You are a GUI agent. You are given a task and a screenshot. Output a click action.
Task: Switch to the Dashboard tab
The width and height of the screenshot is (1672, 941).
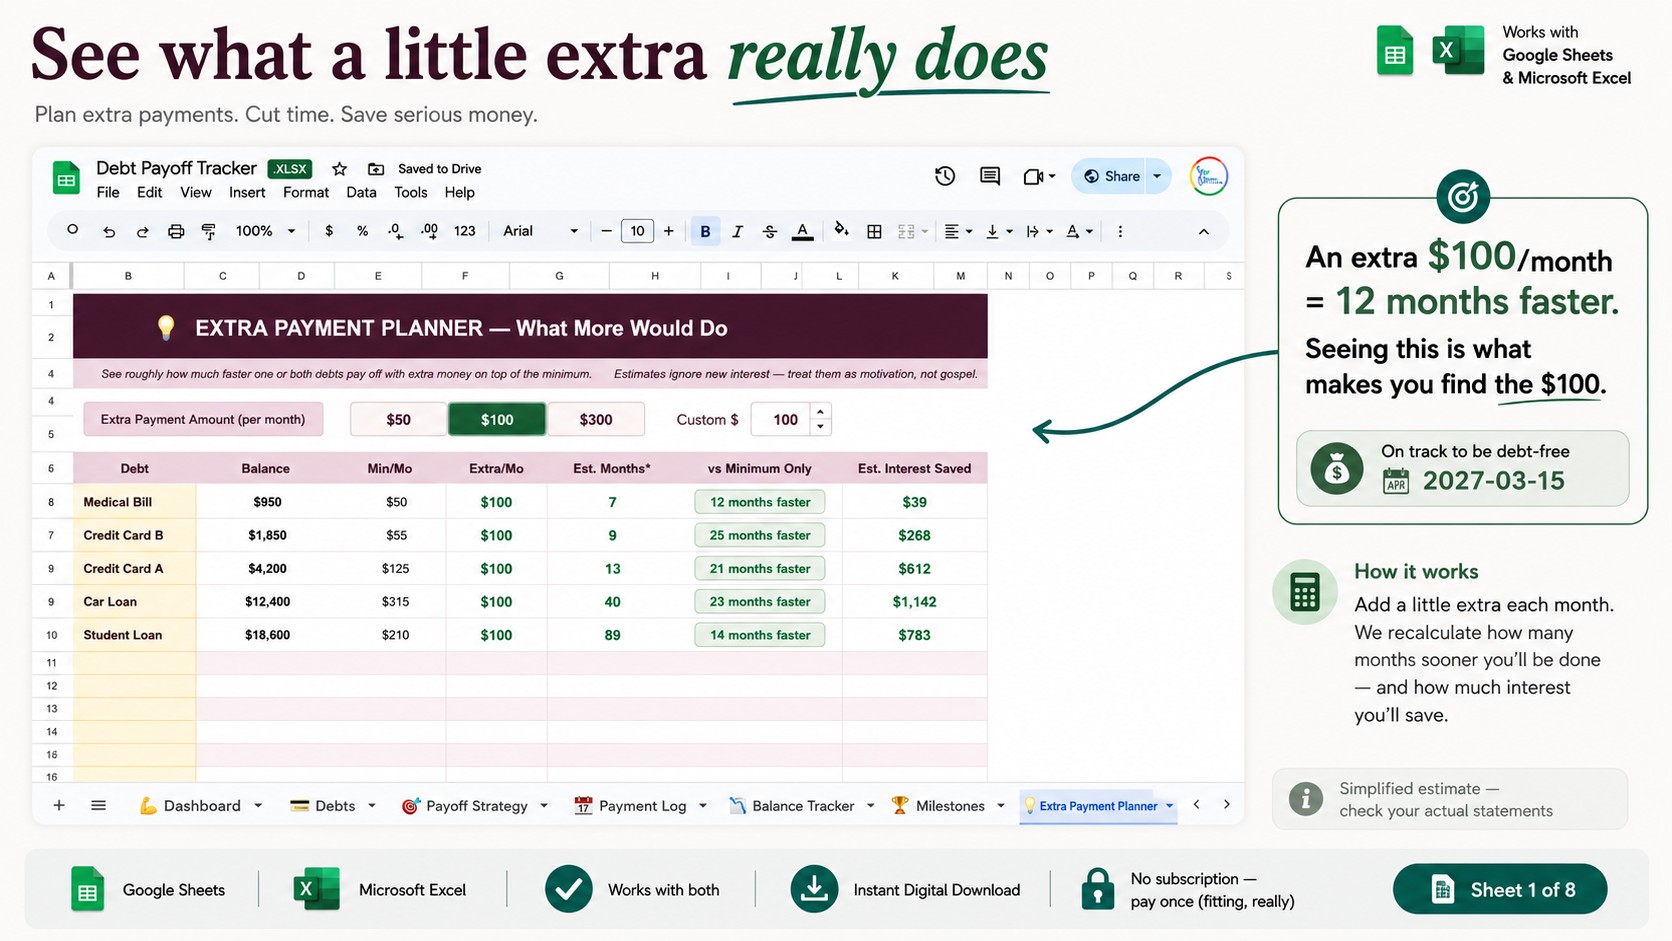(200, 805)
